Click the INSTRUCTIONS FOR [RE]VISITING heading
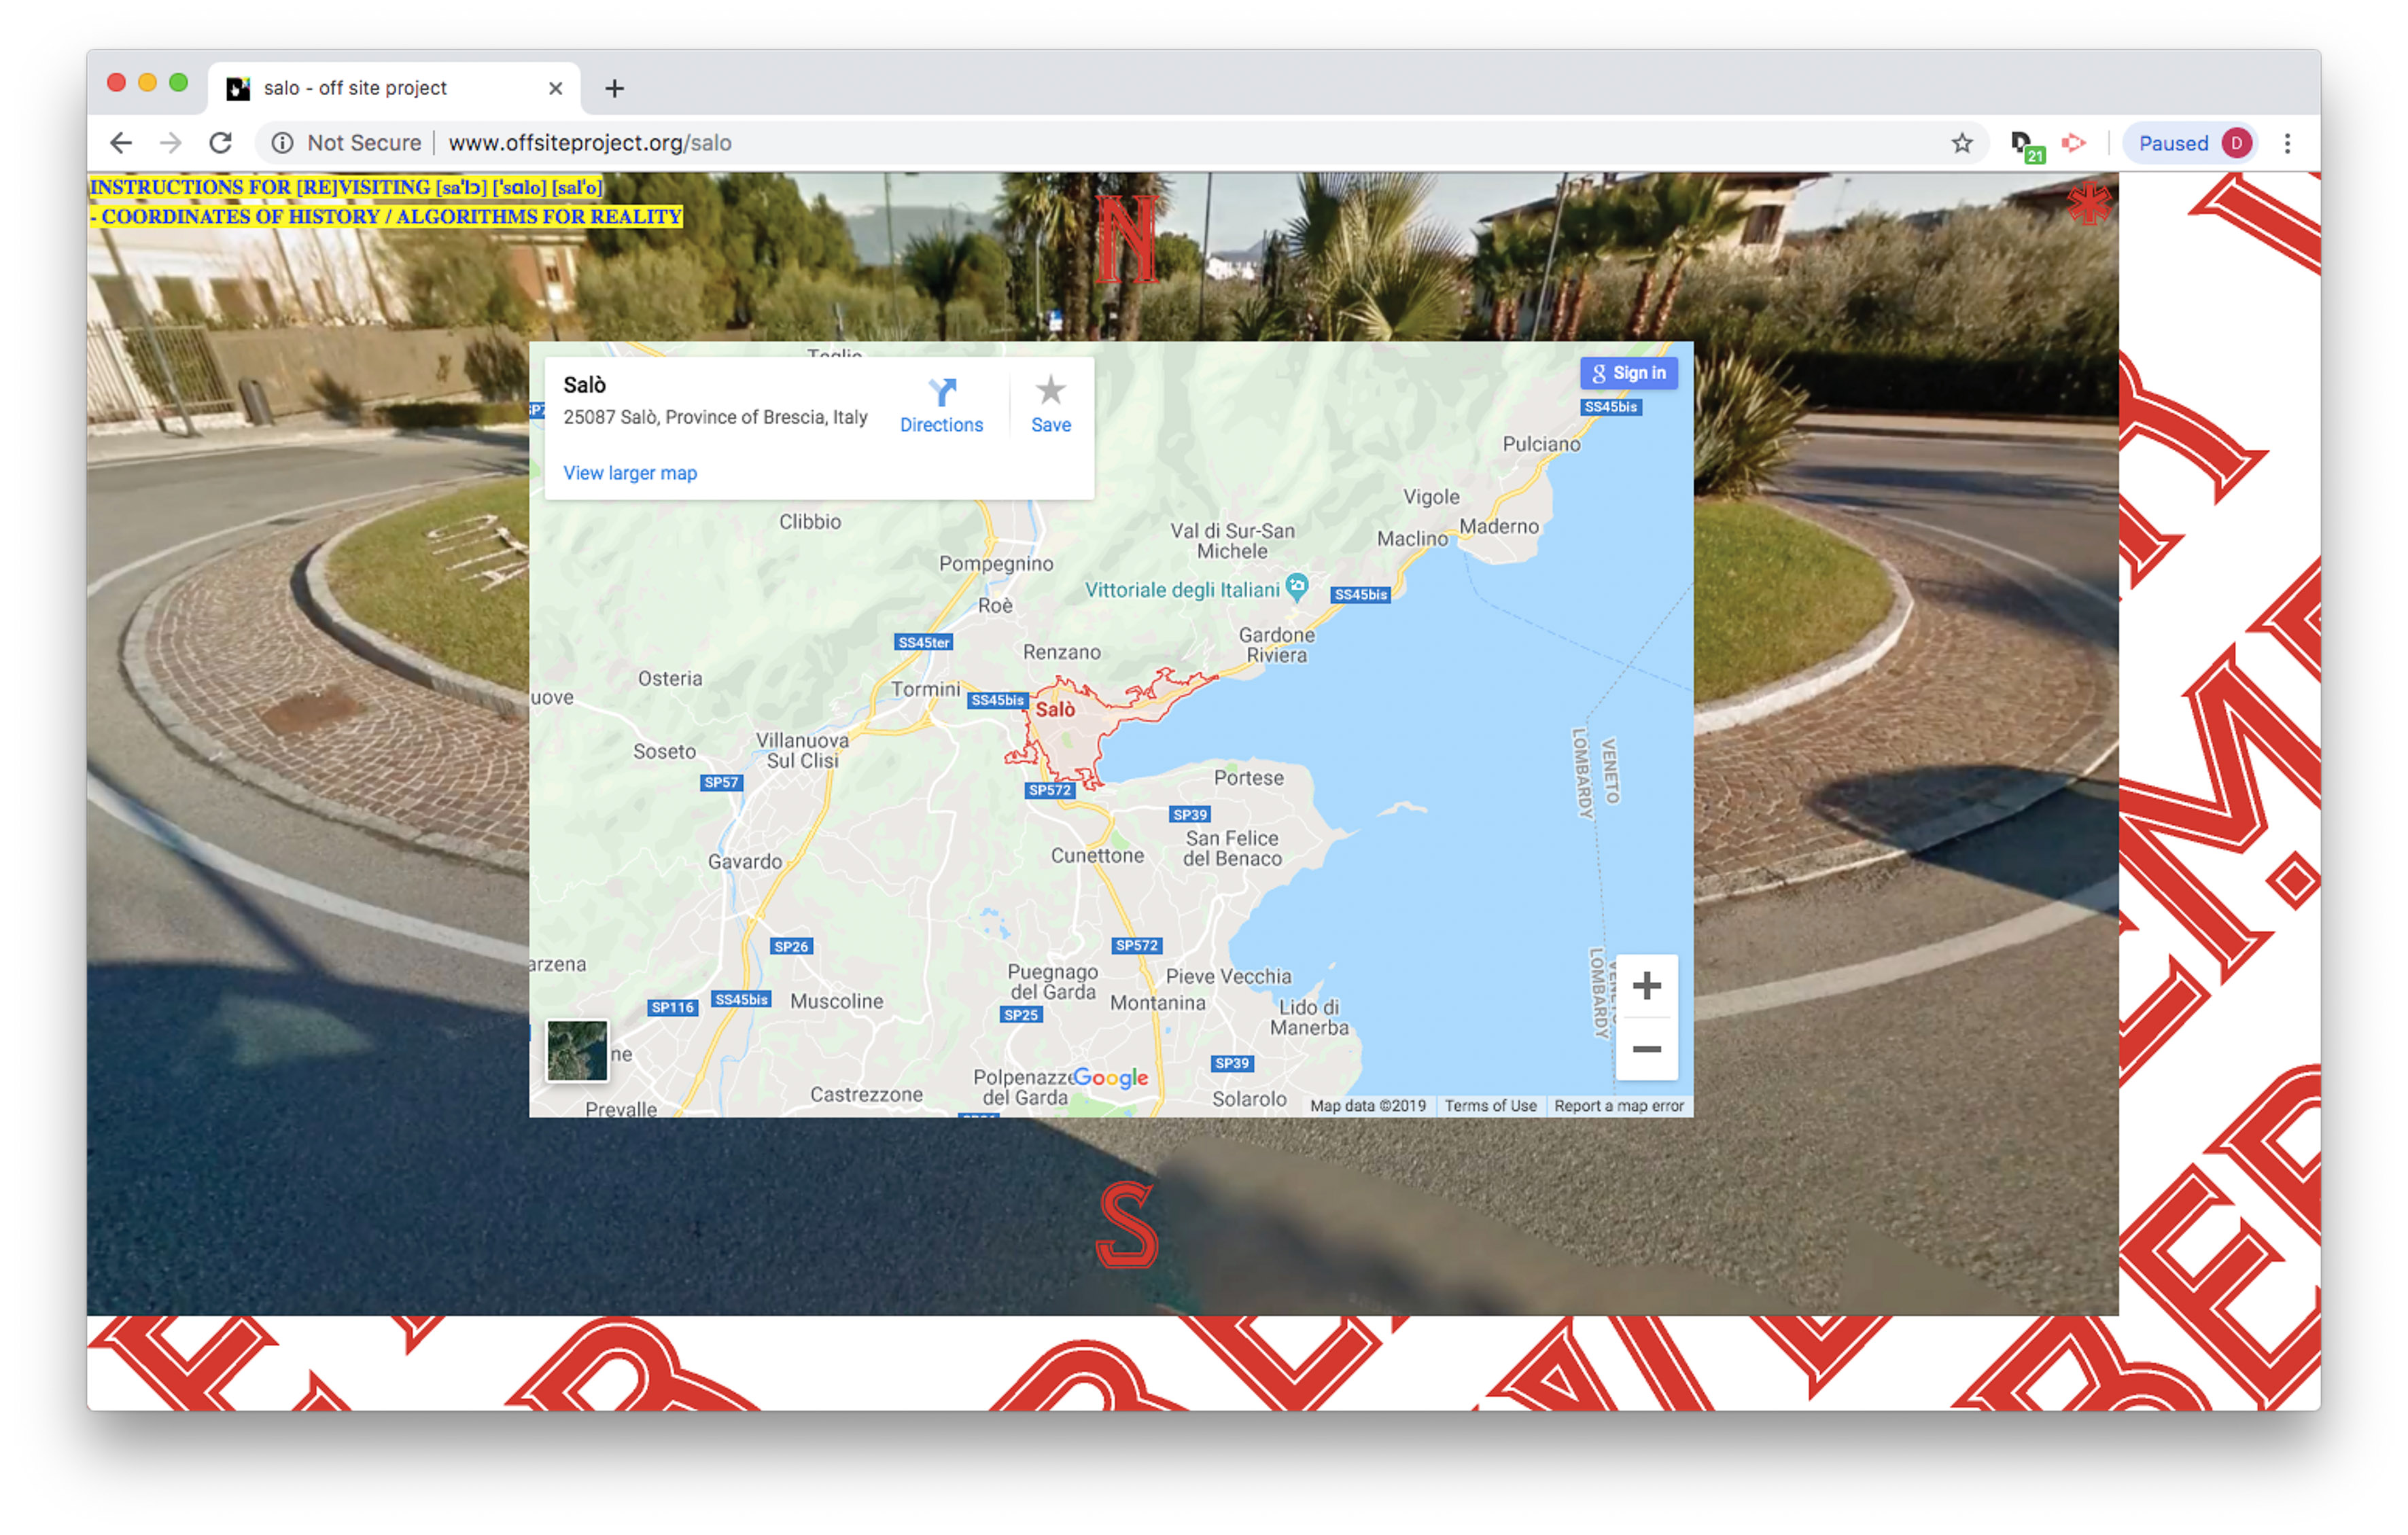This screenshot has width=2408, height=1535. click(x=346, y=187)
